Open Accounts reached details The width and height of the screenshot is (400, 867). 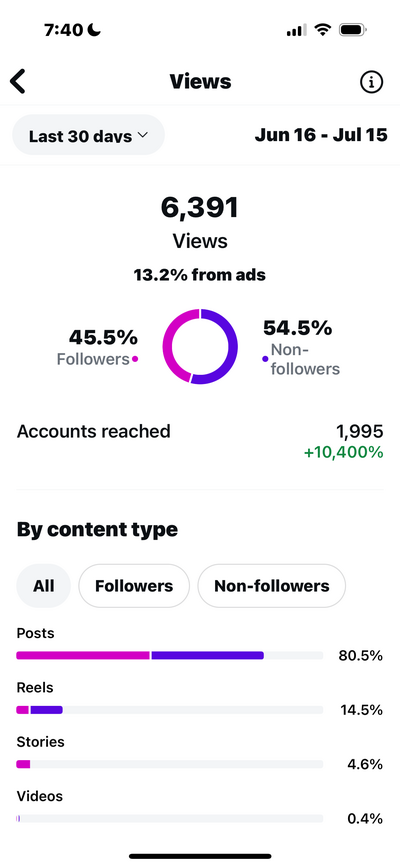(200, 441)
